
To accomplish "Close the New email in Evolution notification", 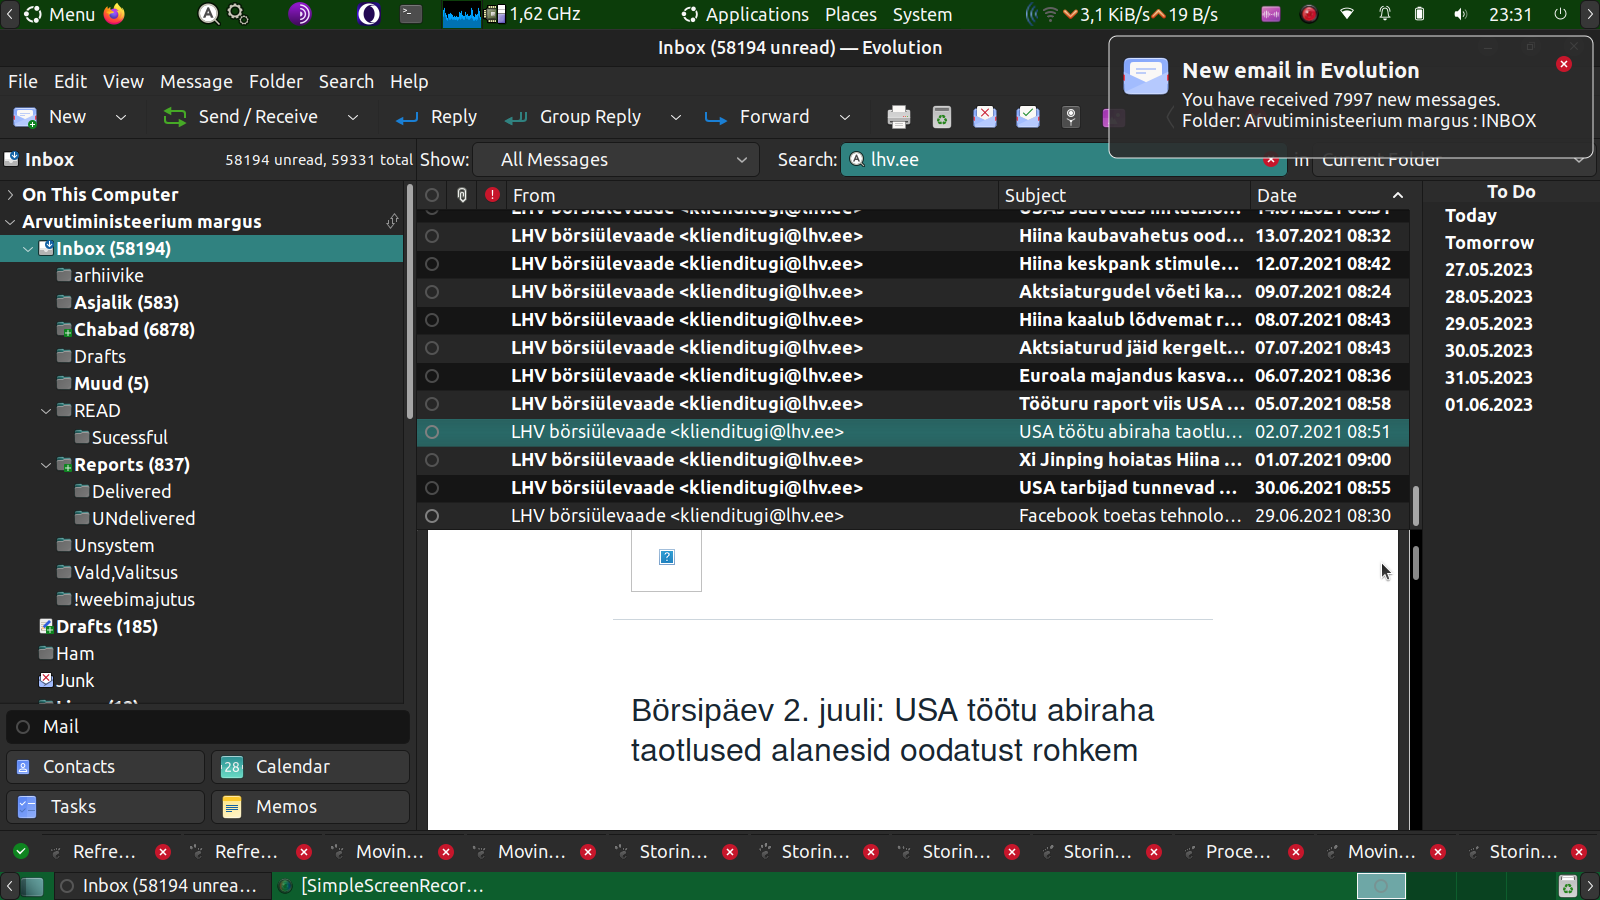I will tap(1564, 64).
